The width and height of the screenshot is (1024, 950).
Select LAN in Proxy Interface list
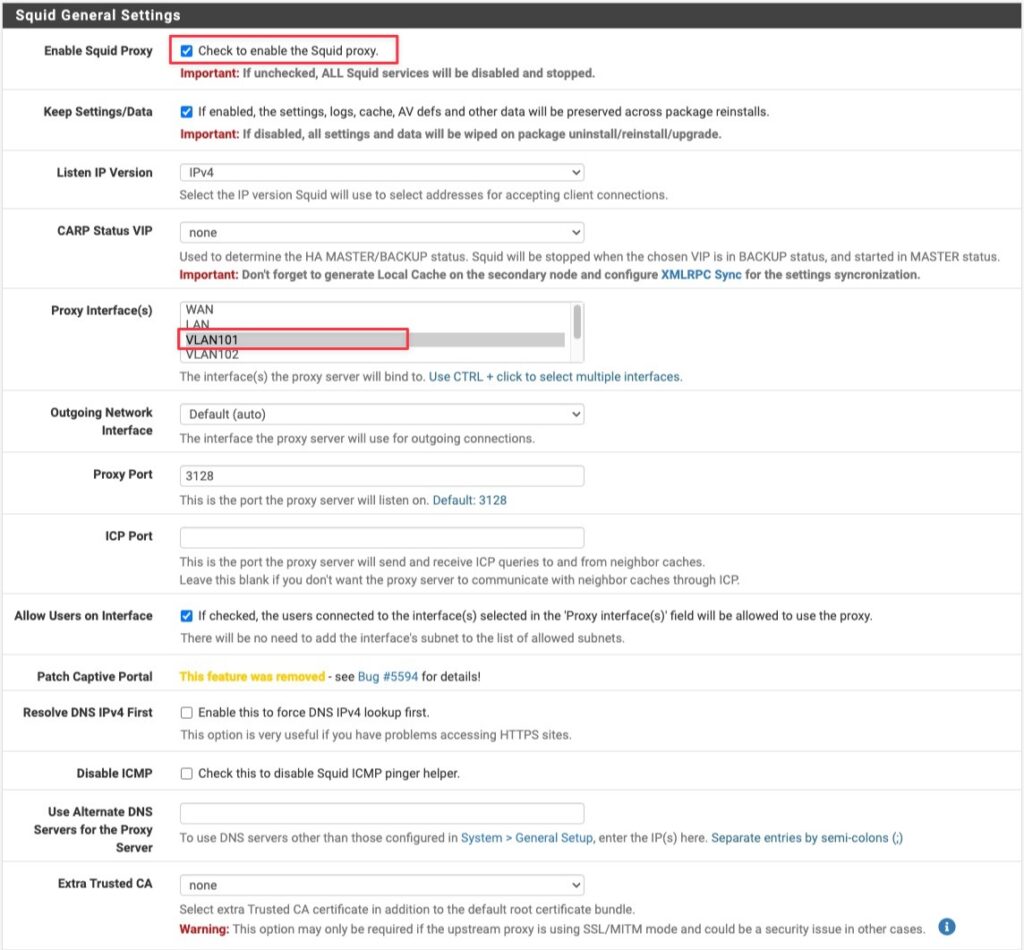(x=372, y=325)
